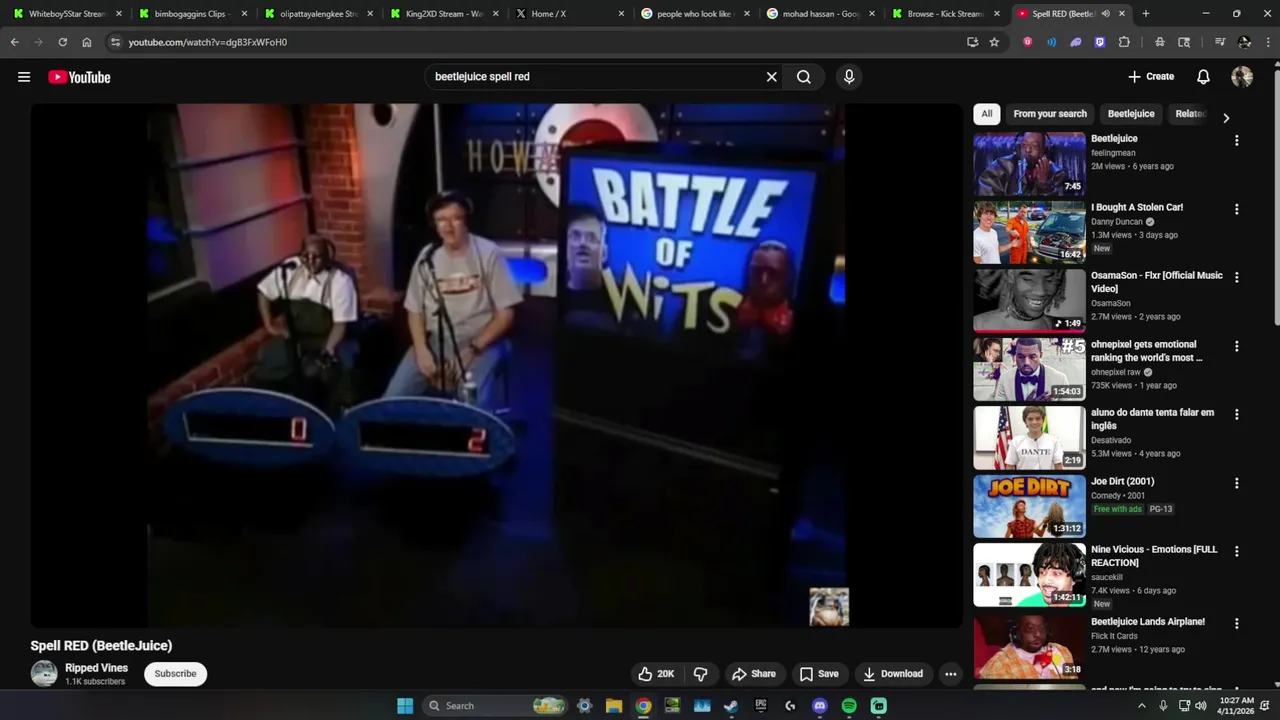Download the Spell RED video
Image resolution: width=1280 pixels, height=720 pixels.
click(x=893, y=674)
